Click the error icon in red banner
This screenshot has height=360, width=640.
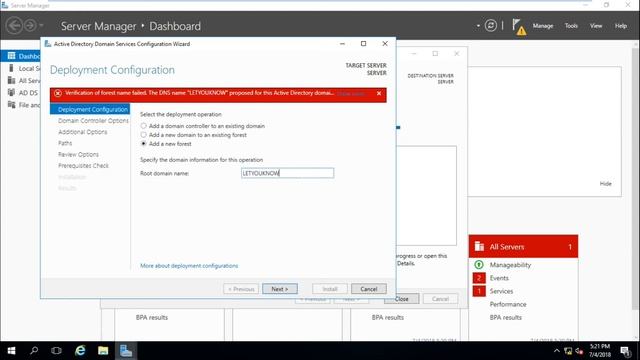[58, 93]
